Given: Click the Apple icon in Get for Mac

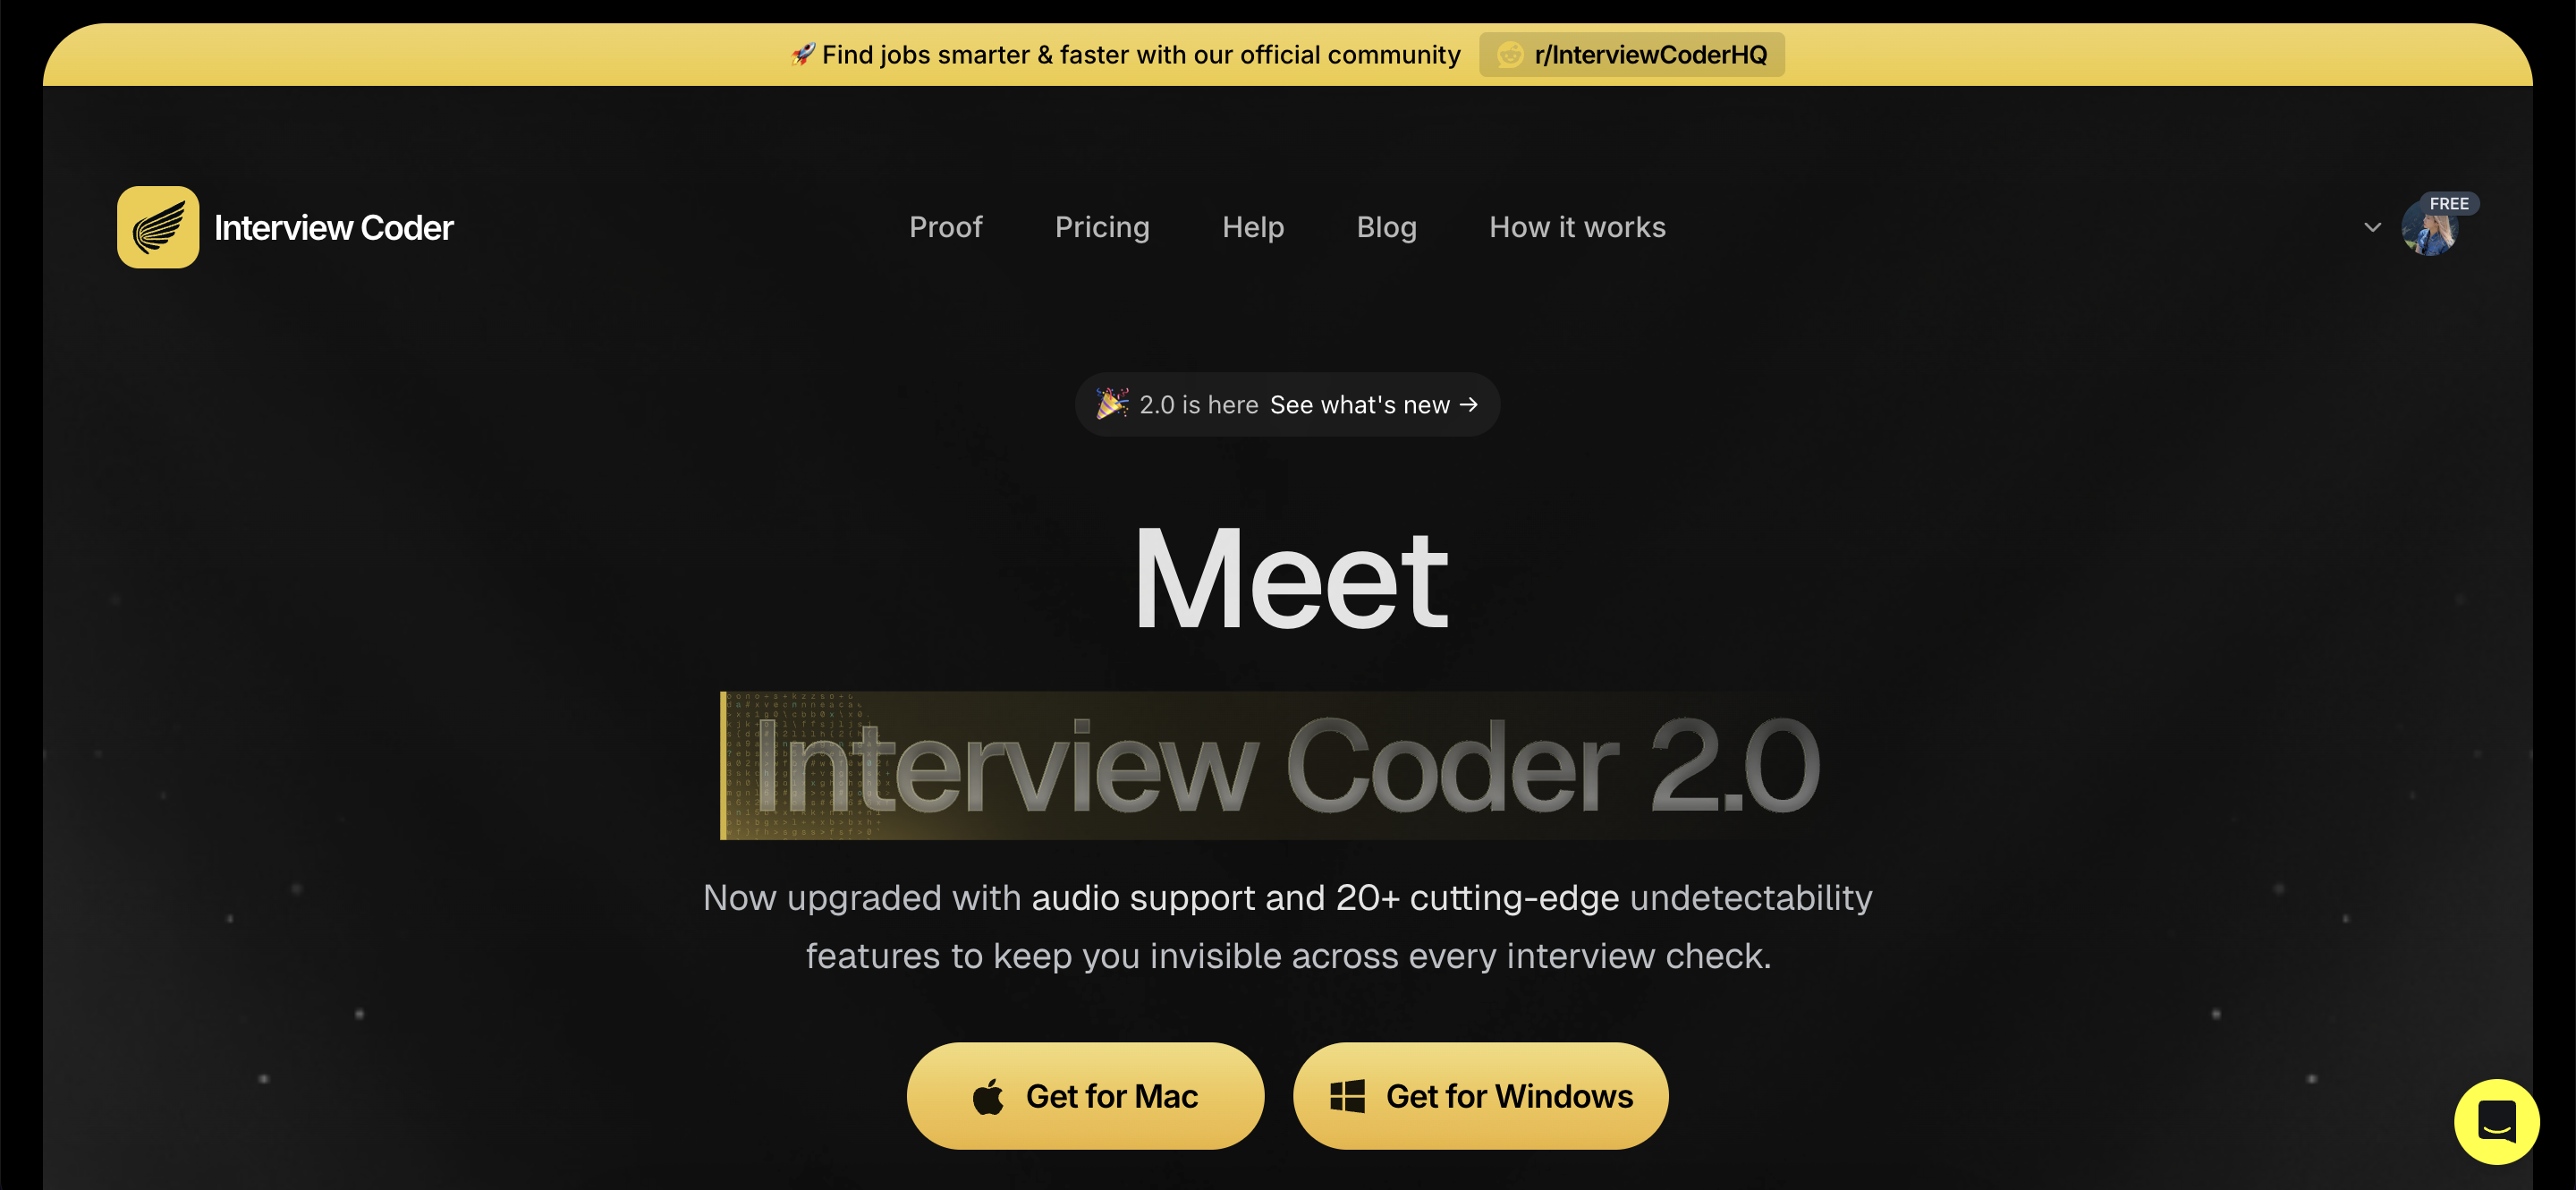Looking at the screenshot, I should click(988, 1097).
